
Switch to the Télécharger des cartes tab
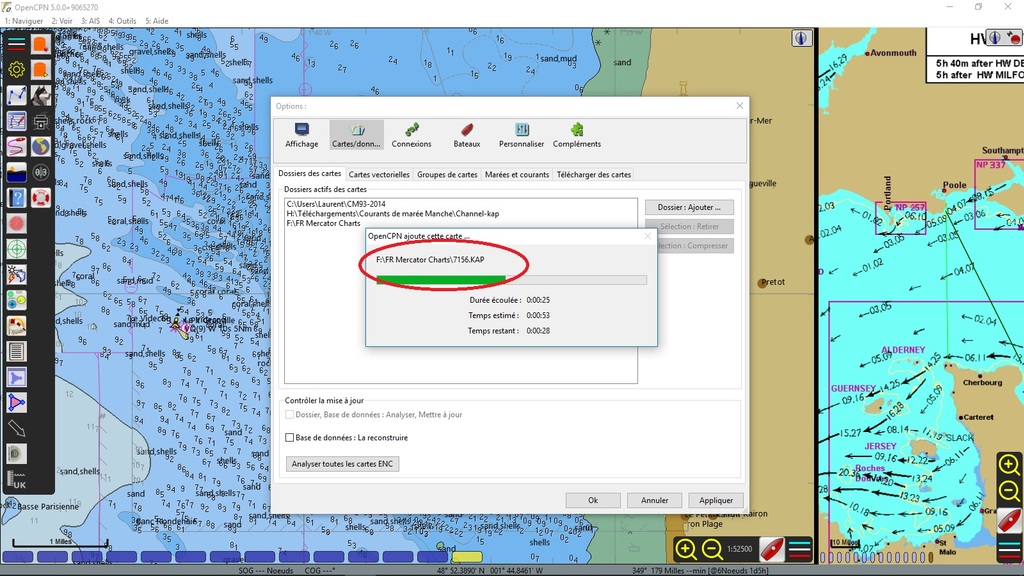point(594,174)
